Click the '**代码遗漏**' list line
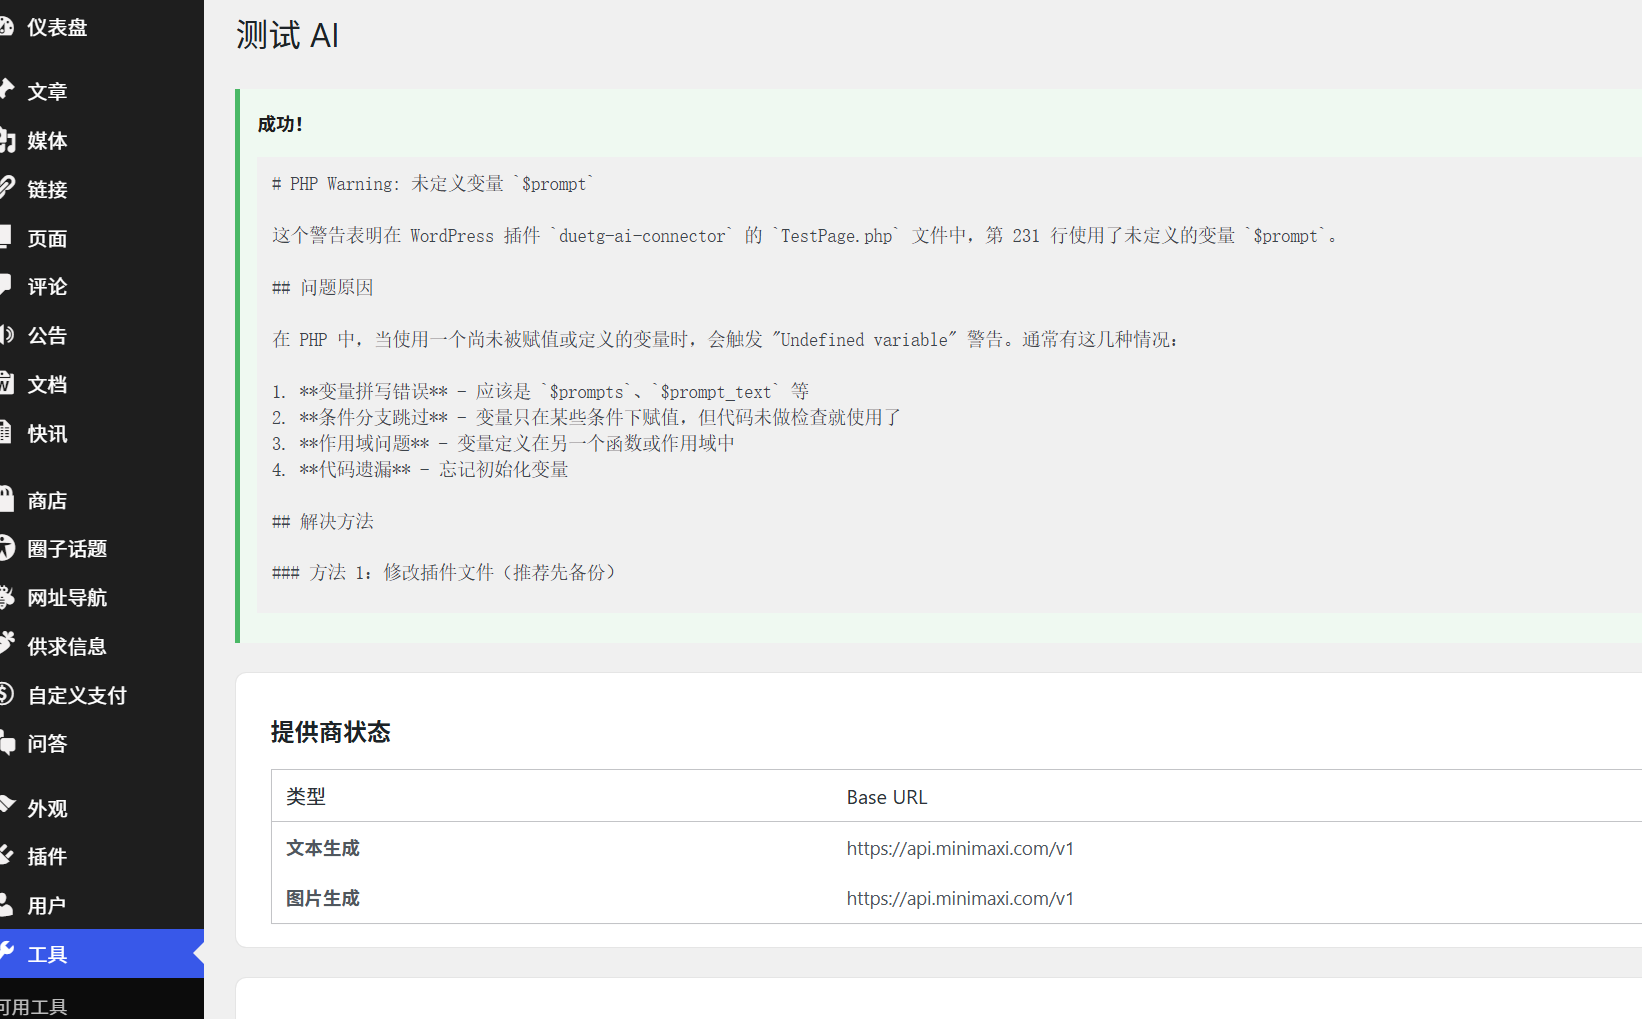The width and height of the screenshot is (1642, 1019). point(420,470)
